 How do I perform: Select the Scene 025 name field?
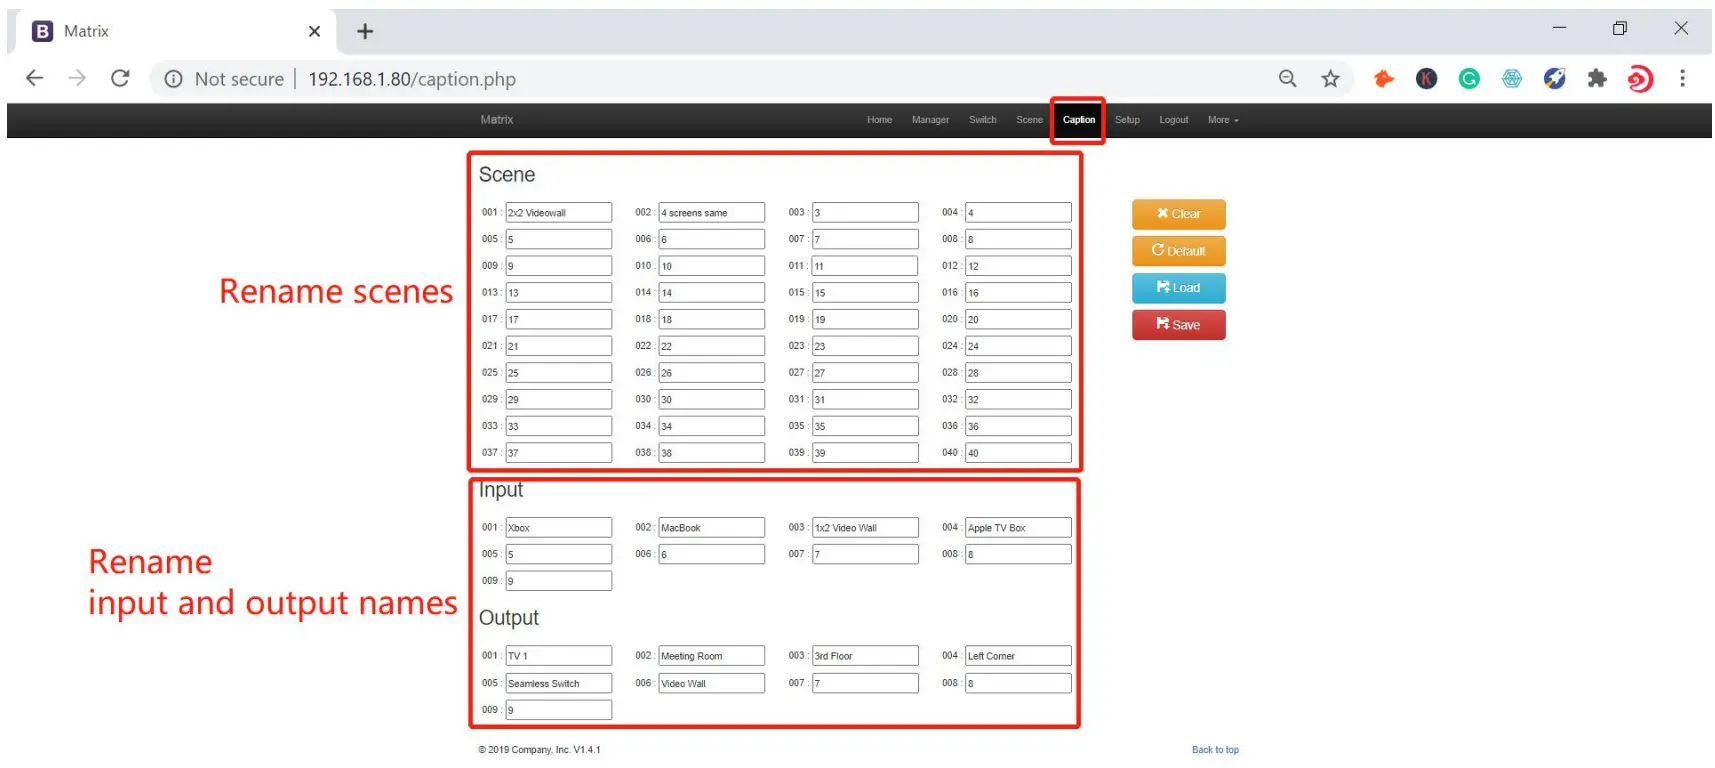click(x=558, y=373)
